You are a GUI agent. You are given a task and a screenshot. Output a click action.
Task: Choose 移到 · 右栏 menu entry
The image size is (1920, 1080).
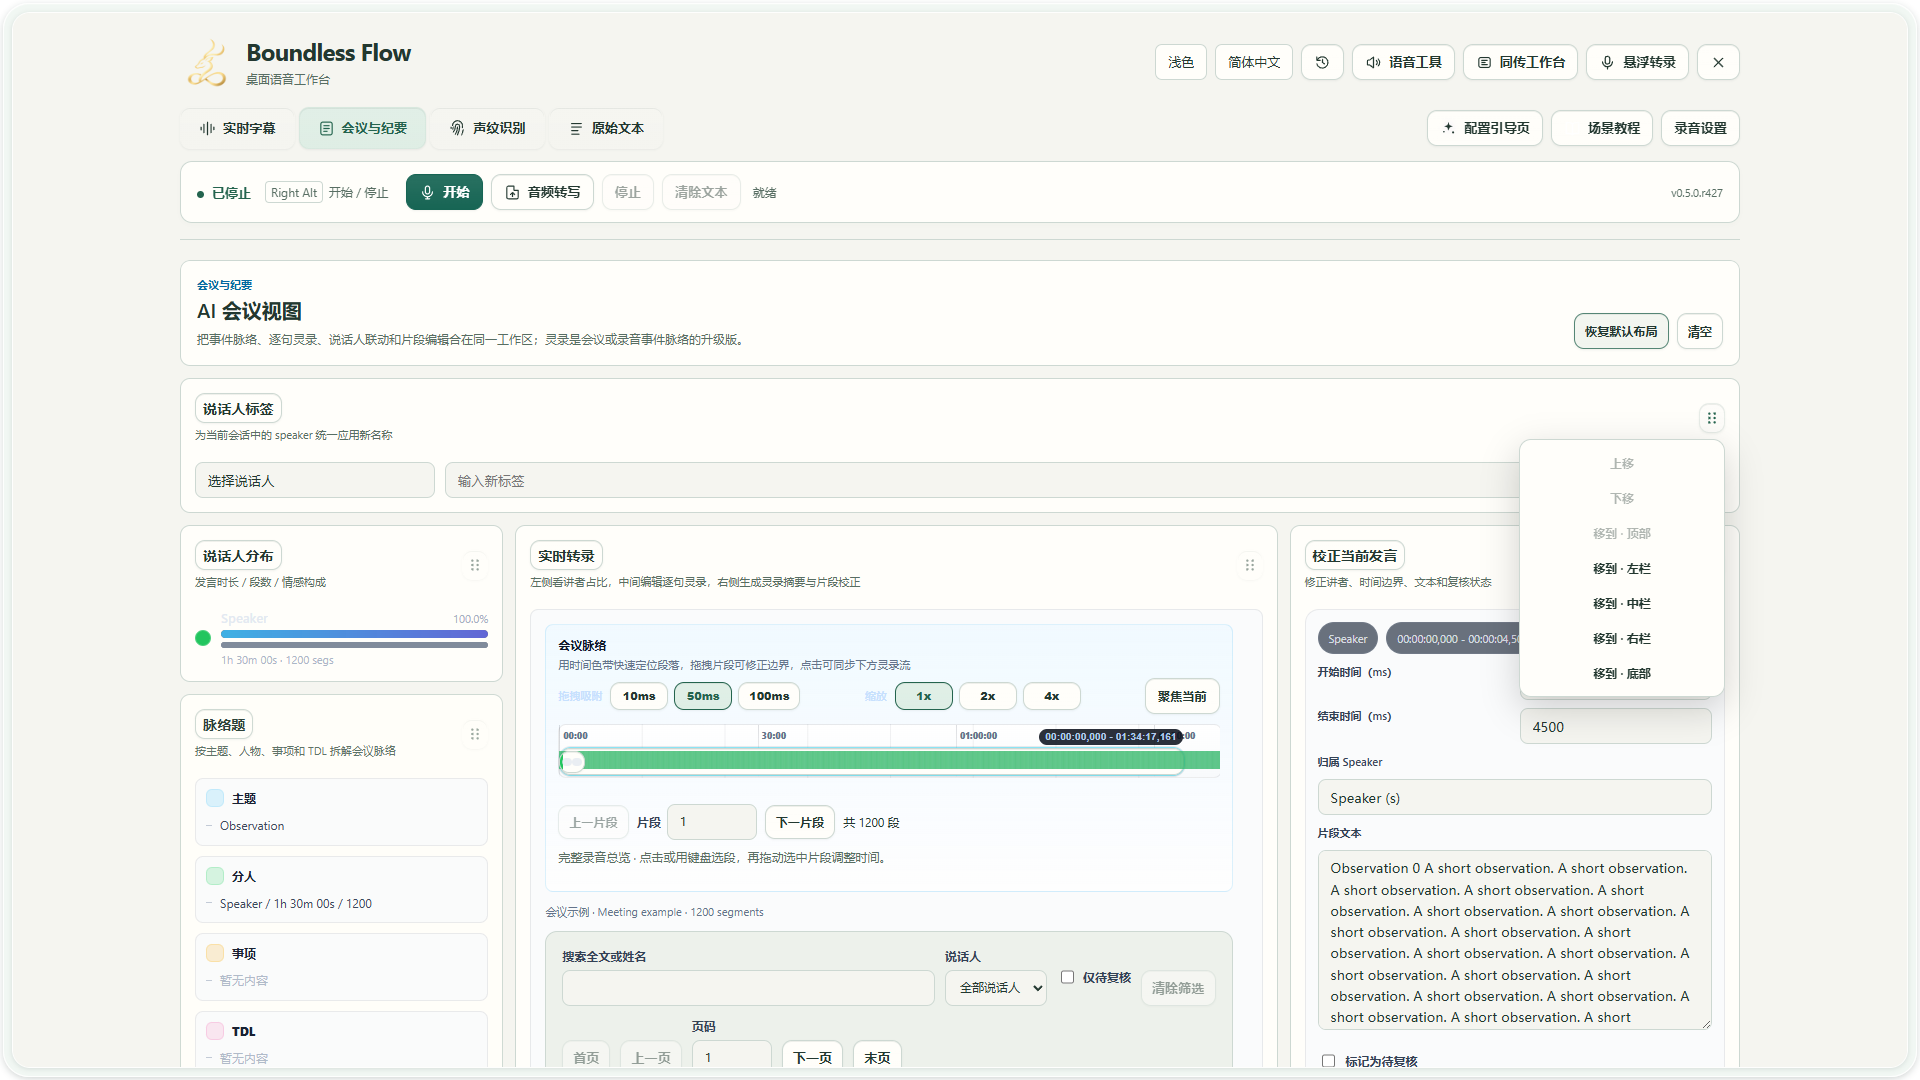point(1621,639)
